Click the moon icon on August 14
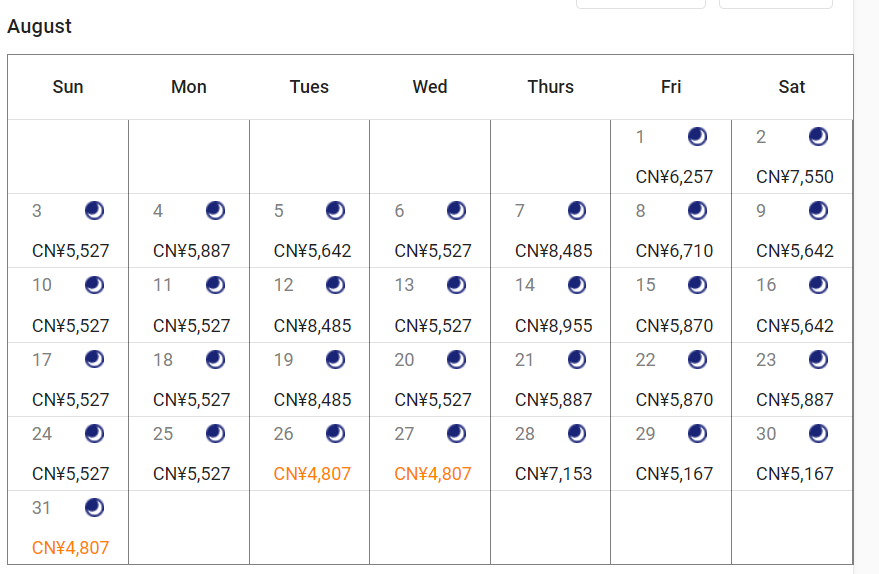Image resolution: width=879 pixels, height=574 pixels. pyautogui.click(x=576, y=285)
